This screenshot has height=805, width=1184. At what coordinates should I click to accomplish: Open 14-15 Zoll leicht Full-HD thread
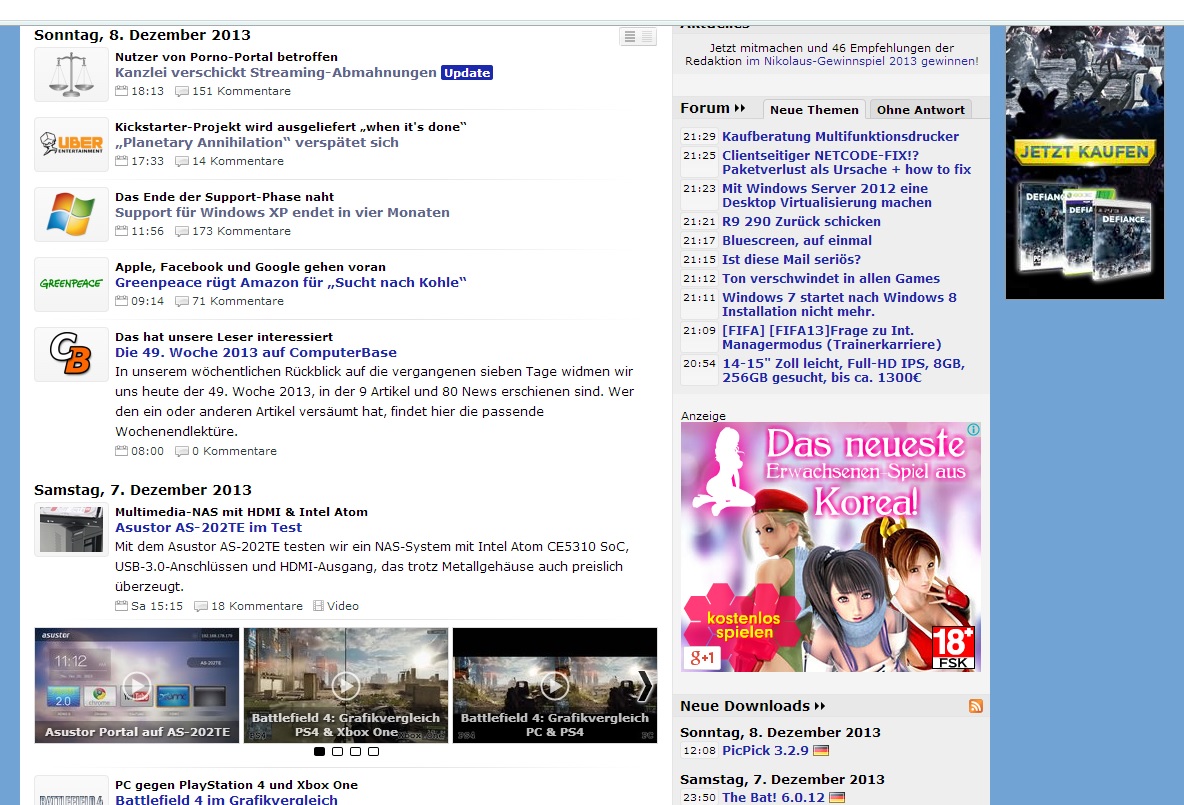843,370
